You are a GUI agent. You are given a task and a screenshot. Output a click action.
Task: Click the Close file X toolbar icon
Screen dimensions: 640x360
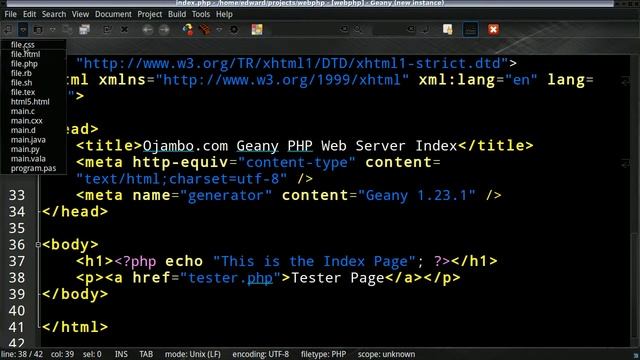tap(124, 29)
